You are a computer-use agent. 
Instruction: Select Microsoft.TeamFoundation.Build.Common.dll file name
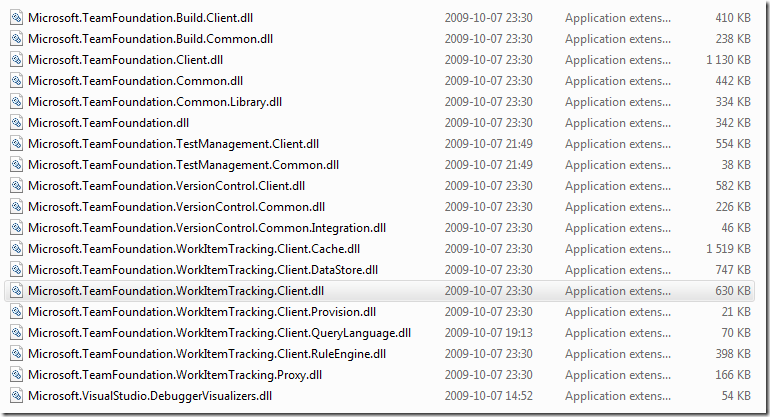pyautogui.click(x=150, y=39)
